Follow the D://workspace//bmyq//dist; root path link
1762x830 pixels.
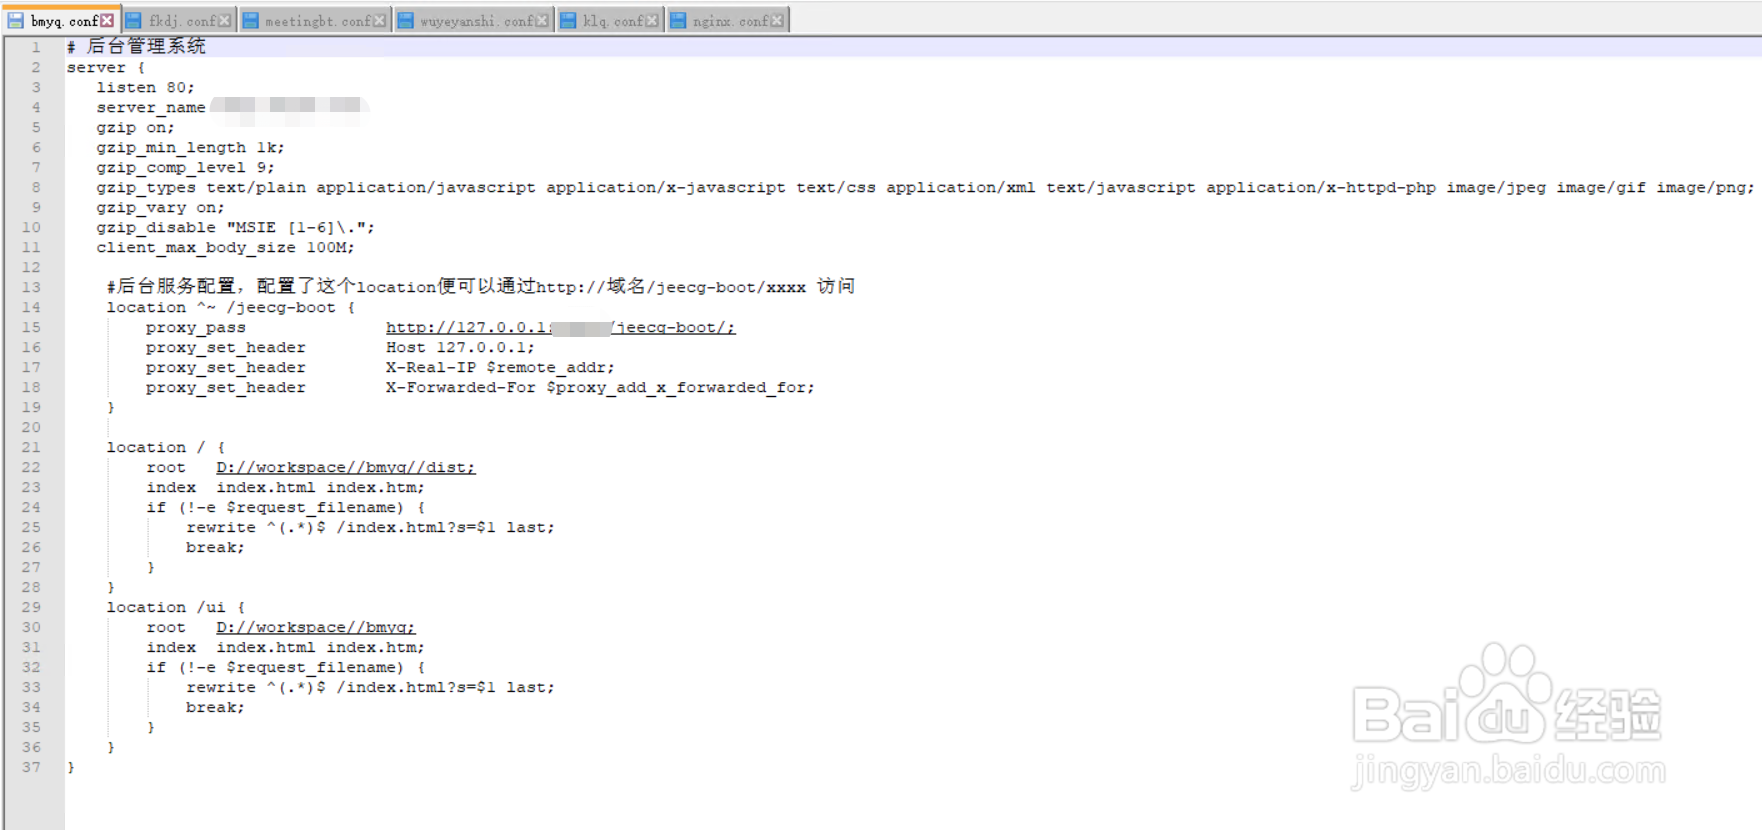tap(346, 468)
